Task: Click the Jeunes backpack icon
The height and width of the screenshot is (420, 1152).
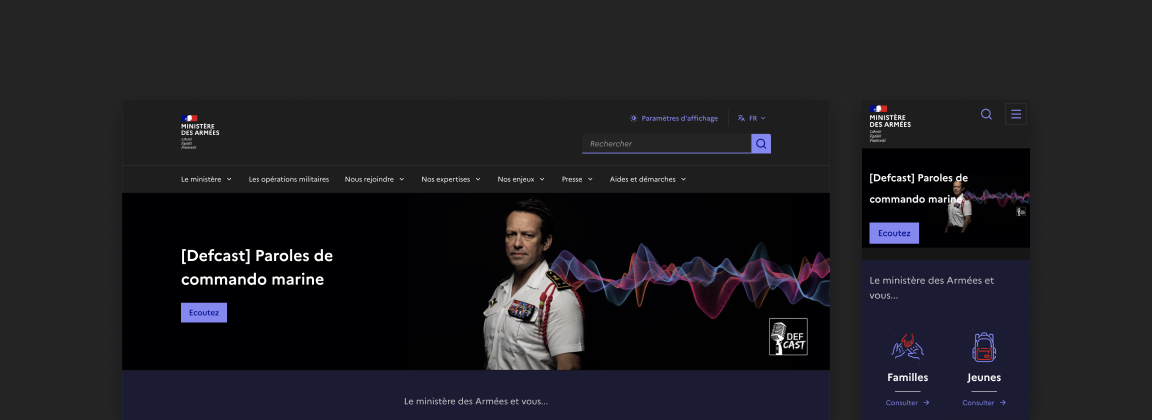Action: (984, 347)
